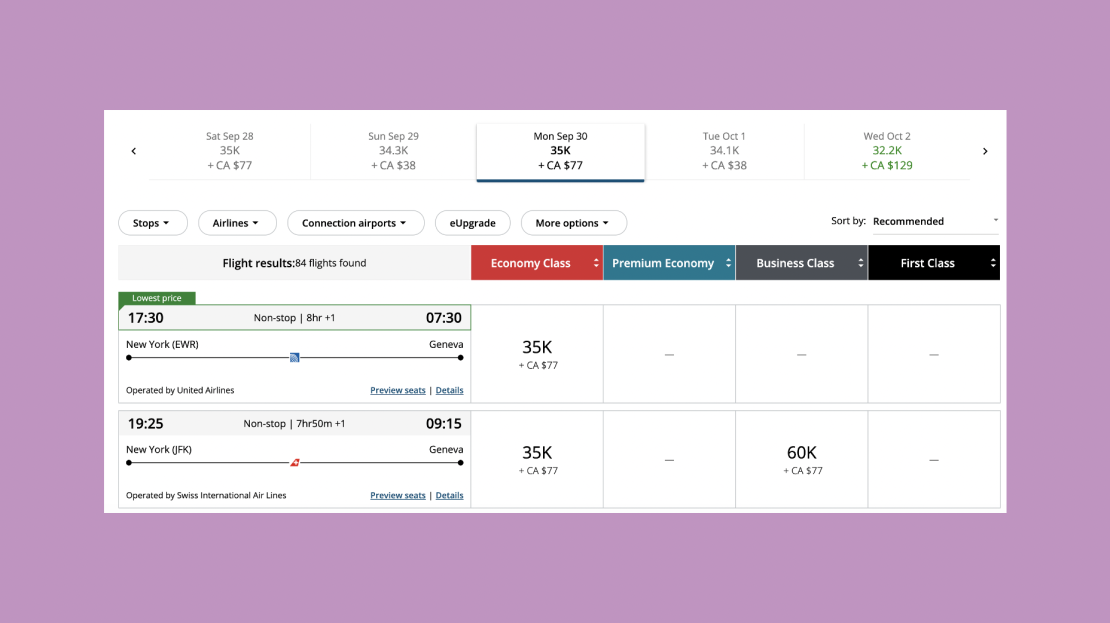Viewport: 1110px width, 623px height.
Task: Click sort arrows on Business Class header
Action: (860, 263)
